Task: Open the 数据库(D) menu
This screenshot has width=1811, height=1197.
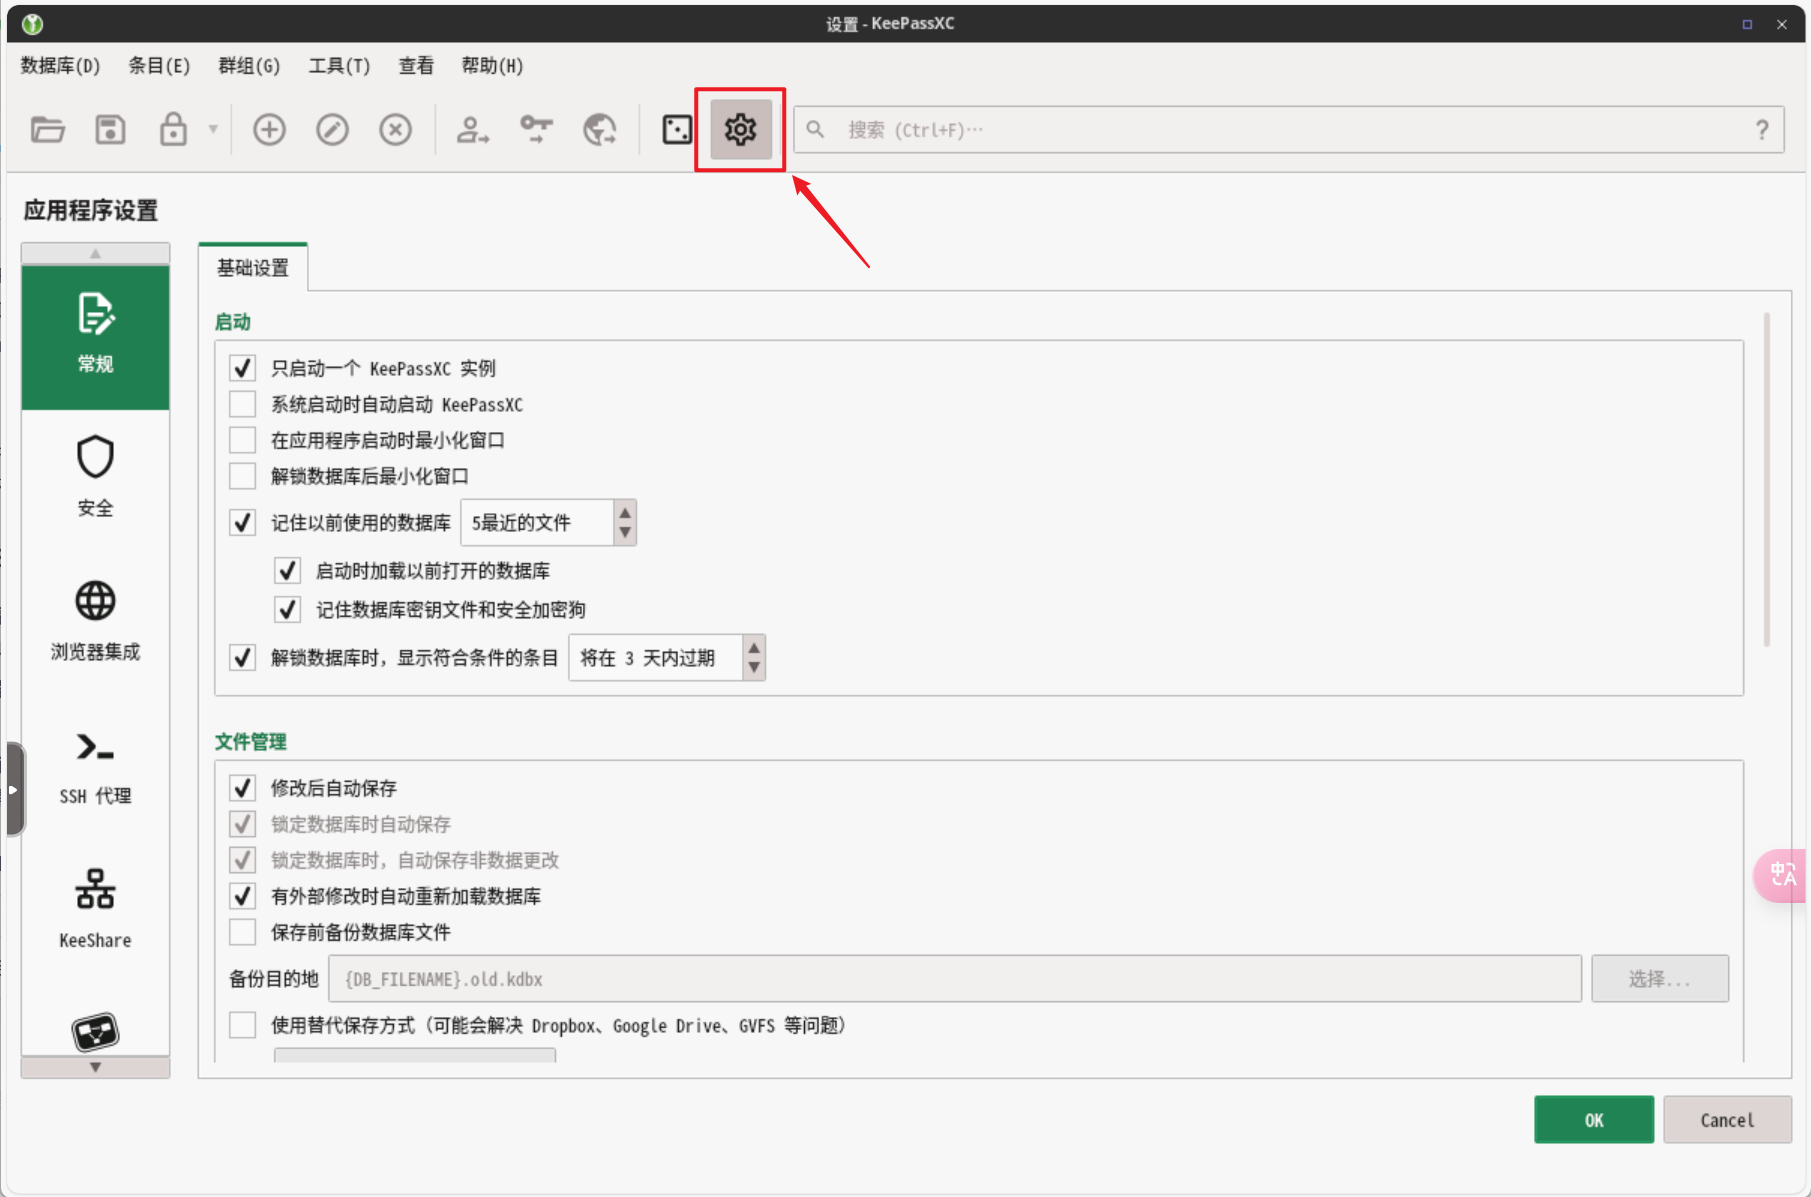Action: tap(60, 66)
